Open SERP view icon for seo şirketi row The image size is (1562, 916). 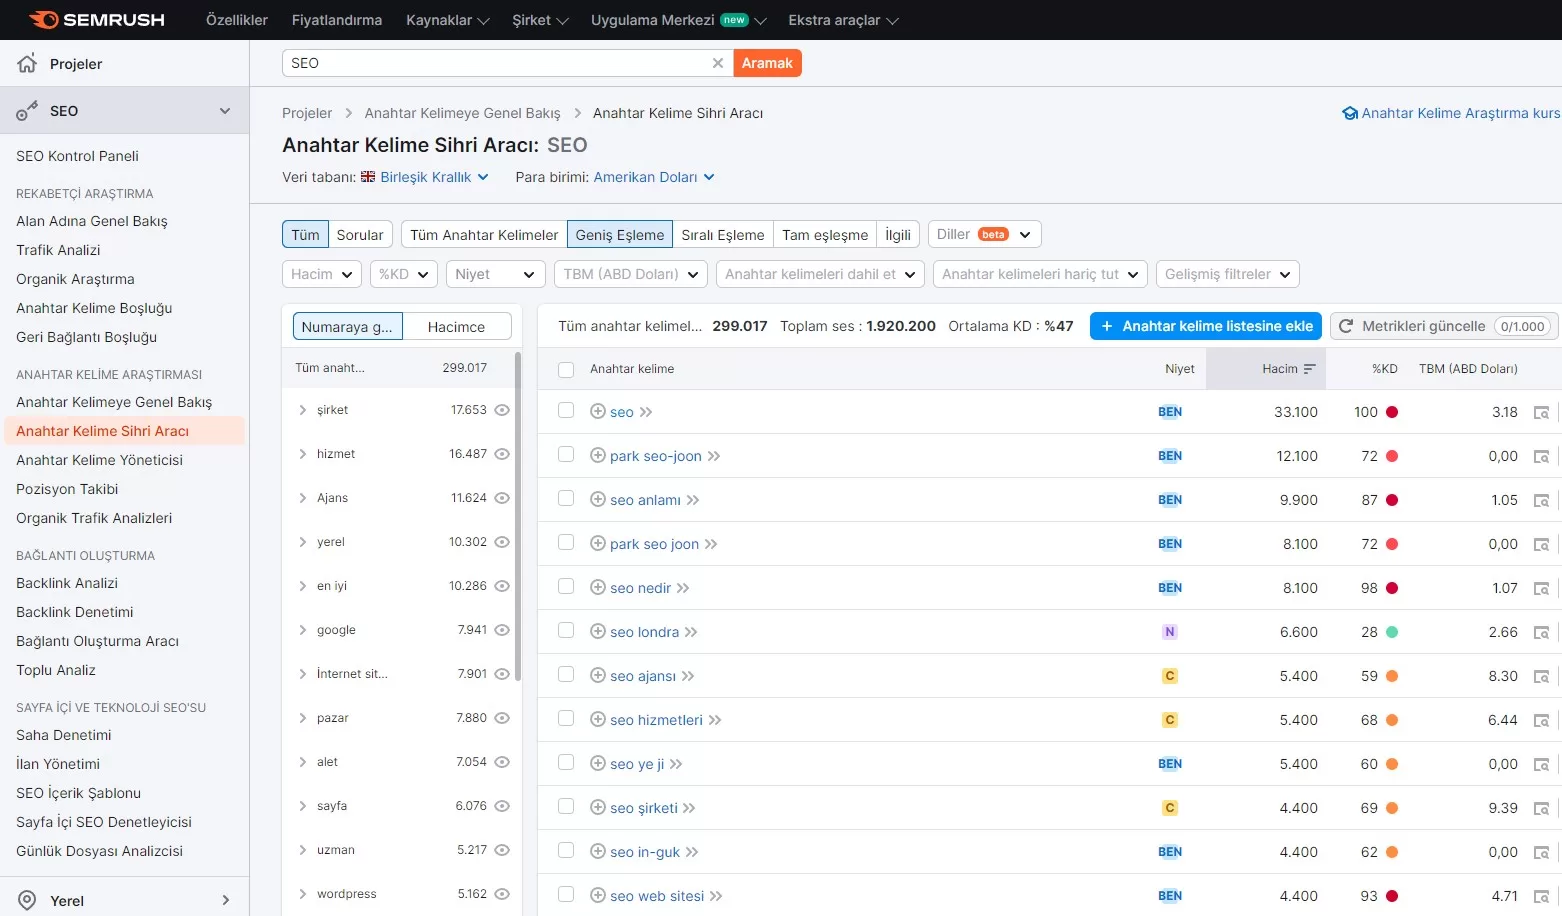1541,808
